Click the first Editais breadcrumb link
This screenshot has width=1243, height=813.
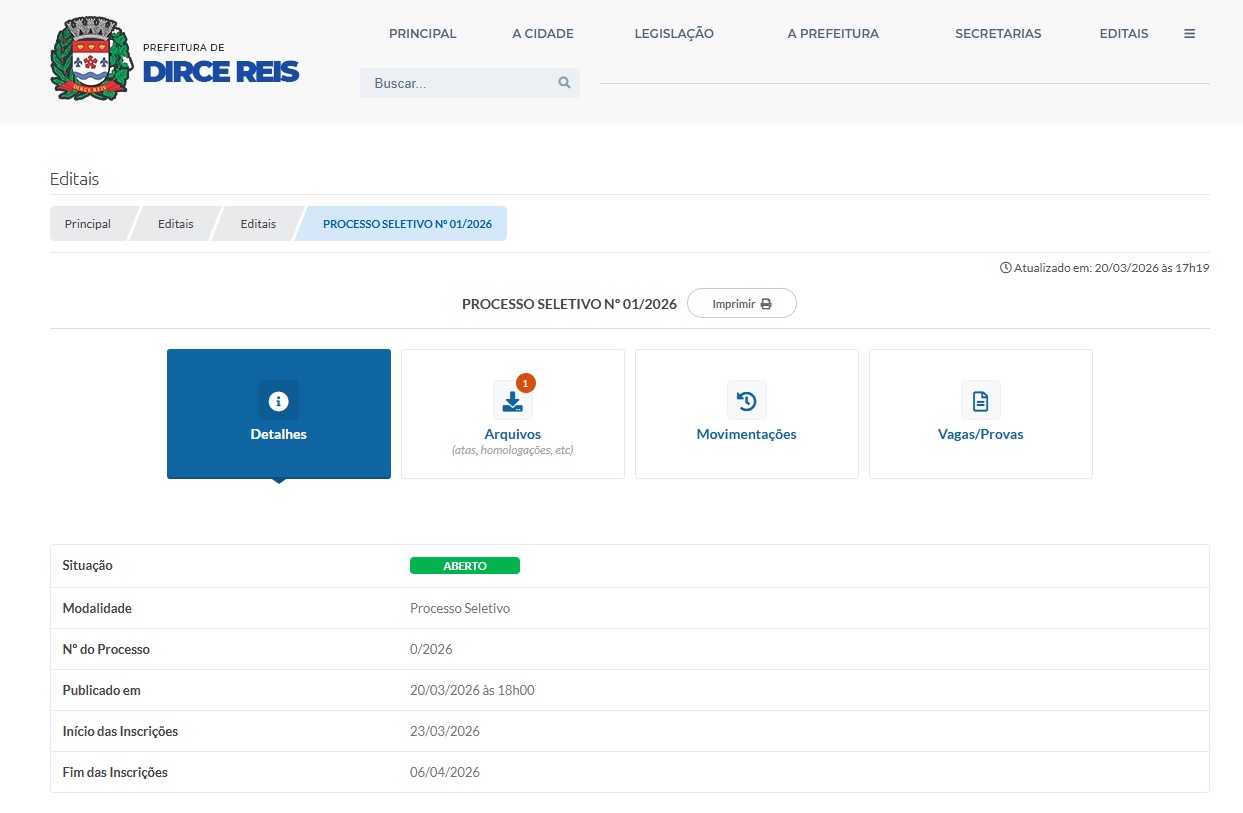176,224
